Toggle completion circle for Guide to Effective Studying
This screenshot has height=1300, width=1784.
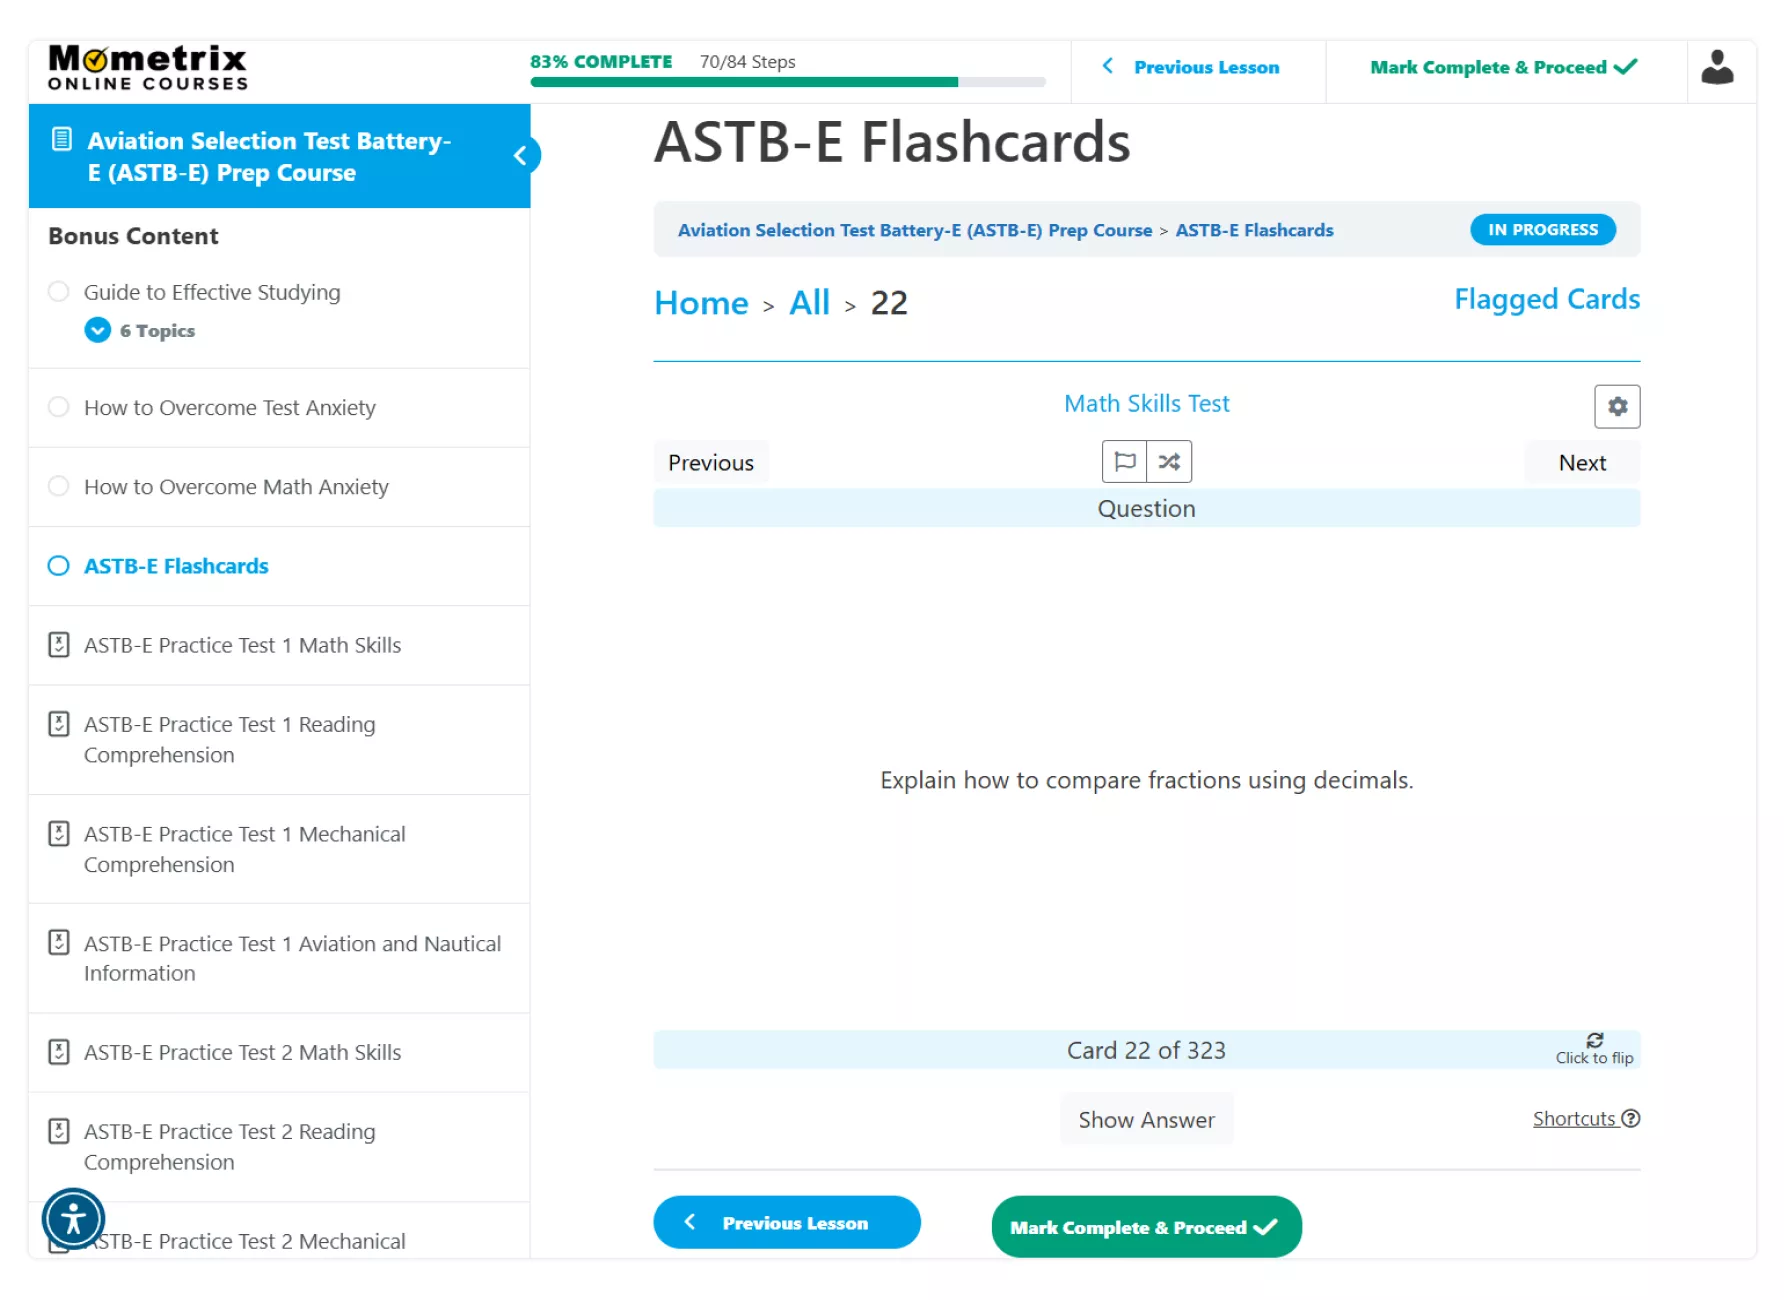click(x=59, y=292)
